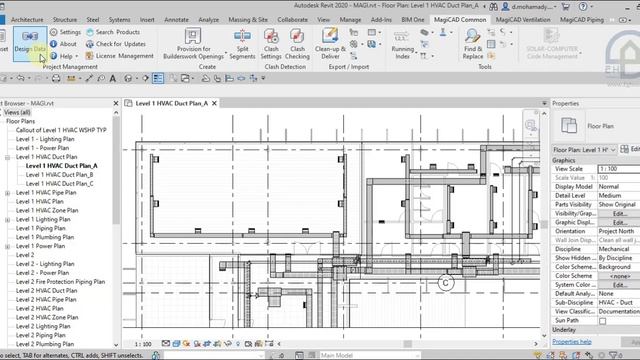The height and width of the screenshot is (360, 640).
Task: Click the navigation wheel icon in the drawing view
Action: (x=530, y=124)
